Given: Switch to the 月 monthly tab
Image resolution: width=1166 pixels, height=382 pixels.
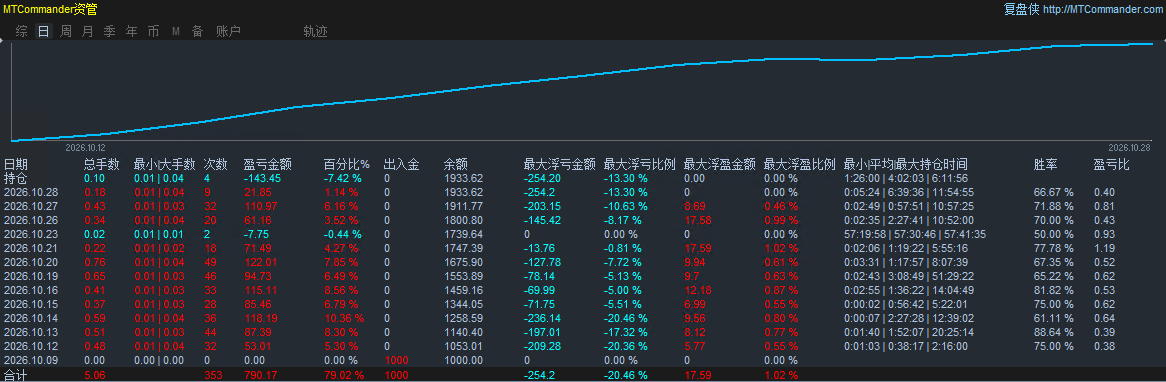Looking at the screenshot, I should coord(88,31).
